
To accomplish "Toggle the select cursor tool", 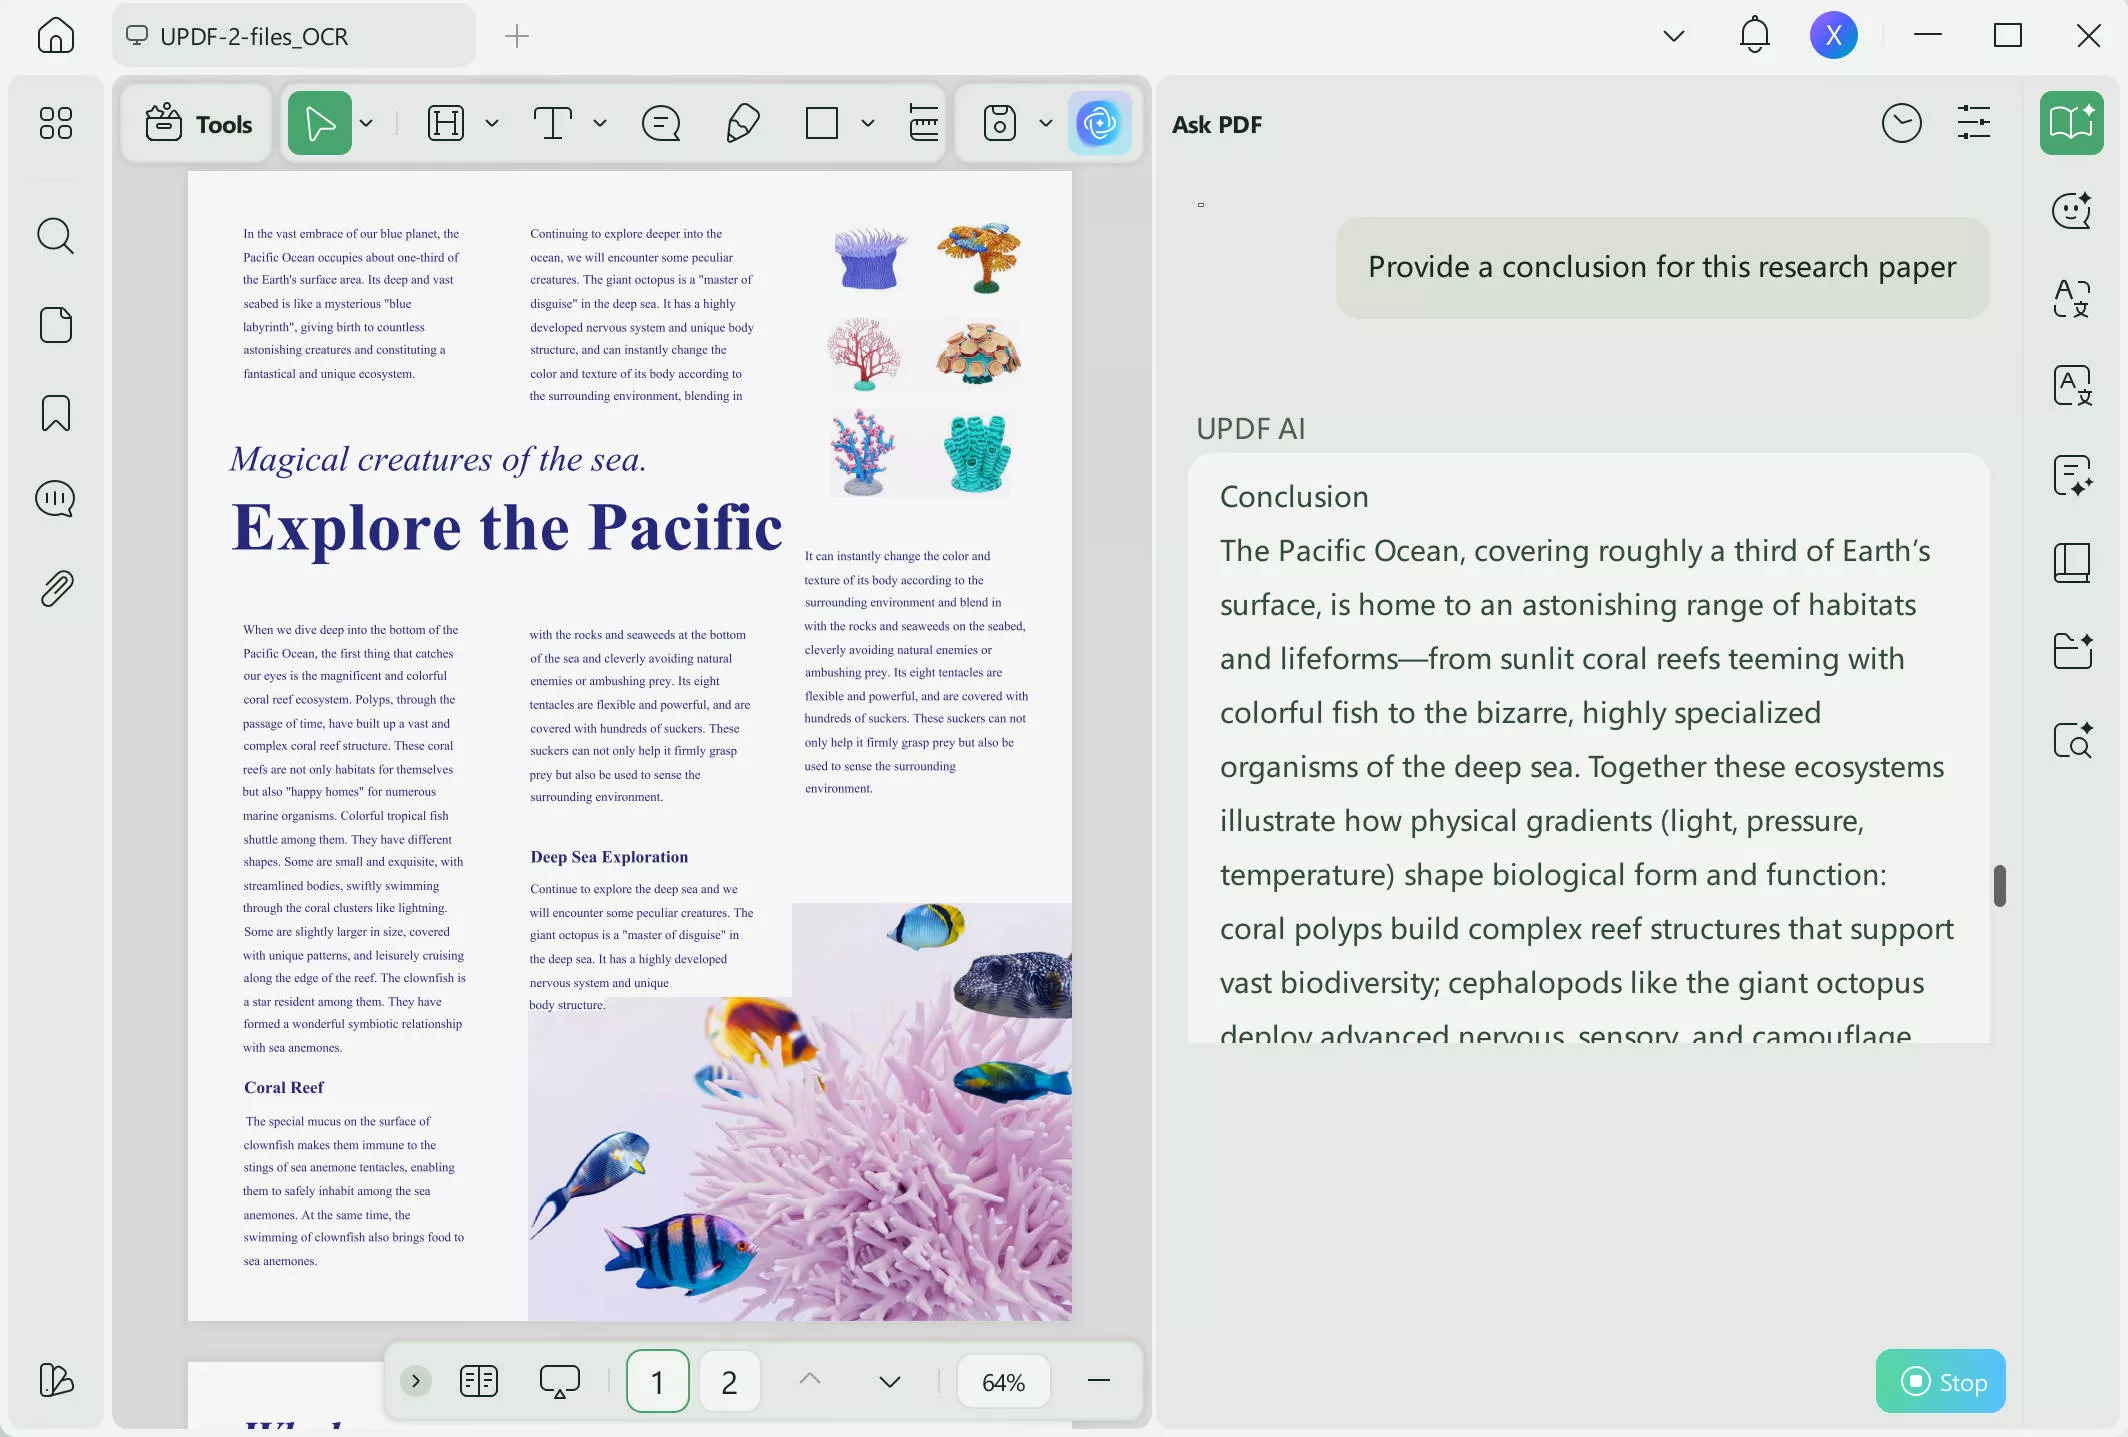I will tap(320, 124).
